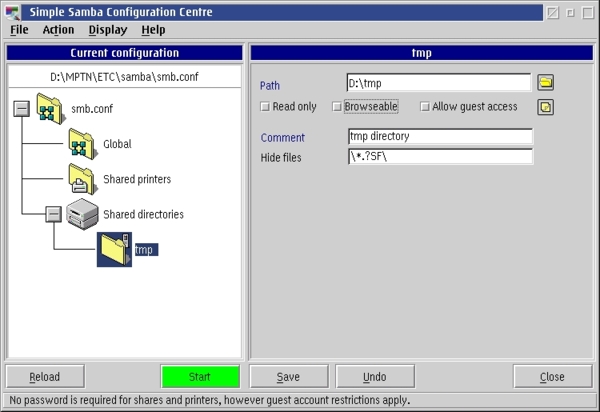
Task: Click the Comment label
Action: click(x=283, y=138)
